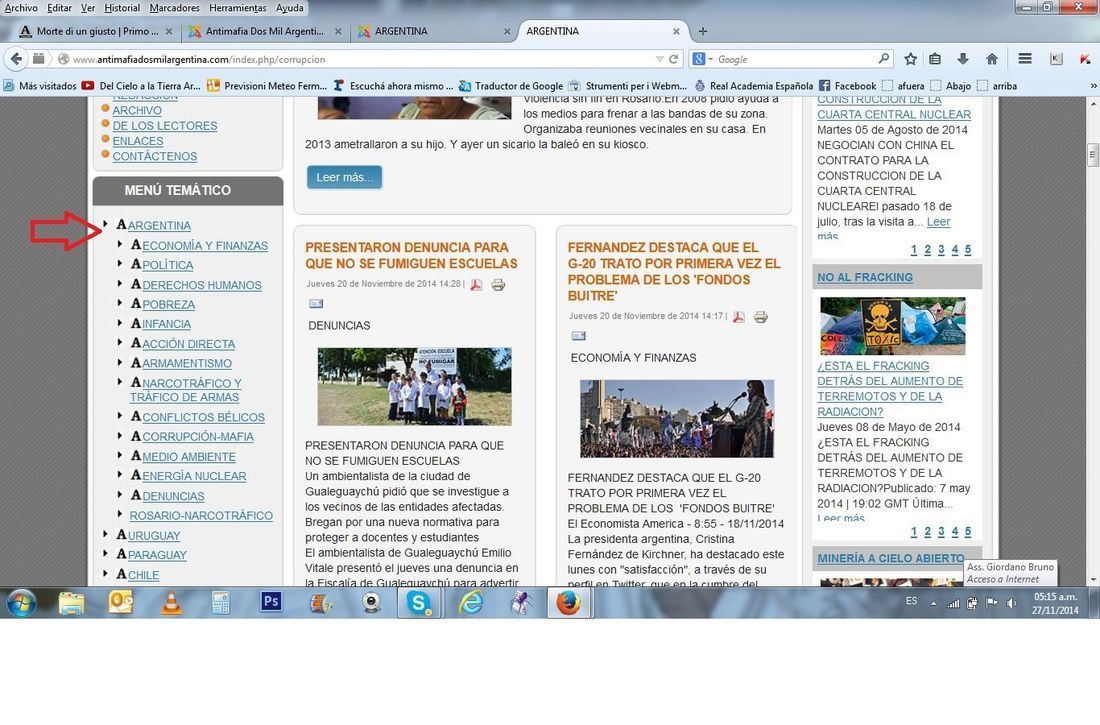Open 'Presentaron denuncia para que no se fumiguen escuelas' headline
This screenshot has width=1100, height=725.
click(411, 255)
